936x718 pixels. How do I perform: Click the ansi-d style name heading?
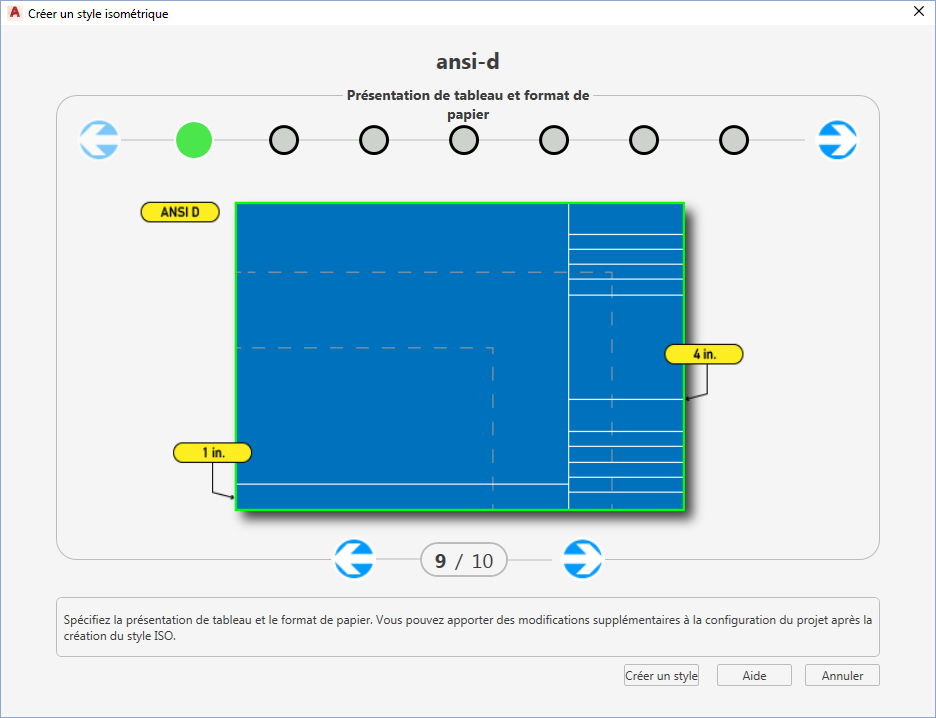[468, 61]
